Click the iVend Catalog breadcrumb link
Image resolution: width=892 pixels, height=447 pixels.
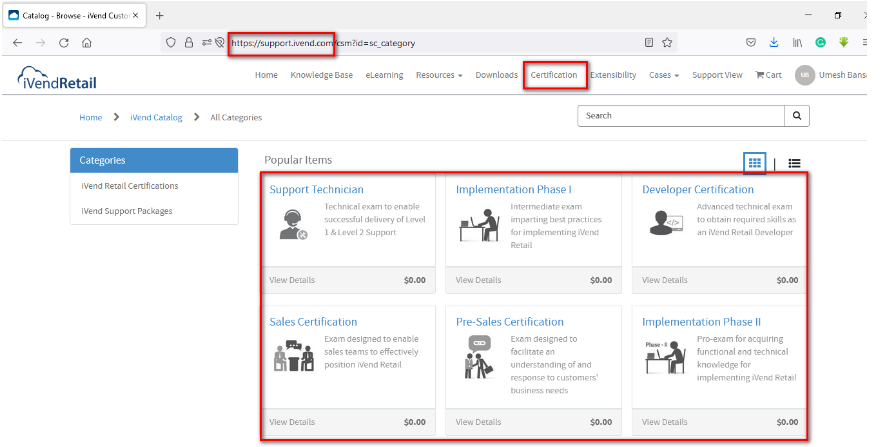(x=156, y=118)
